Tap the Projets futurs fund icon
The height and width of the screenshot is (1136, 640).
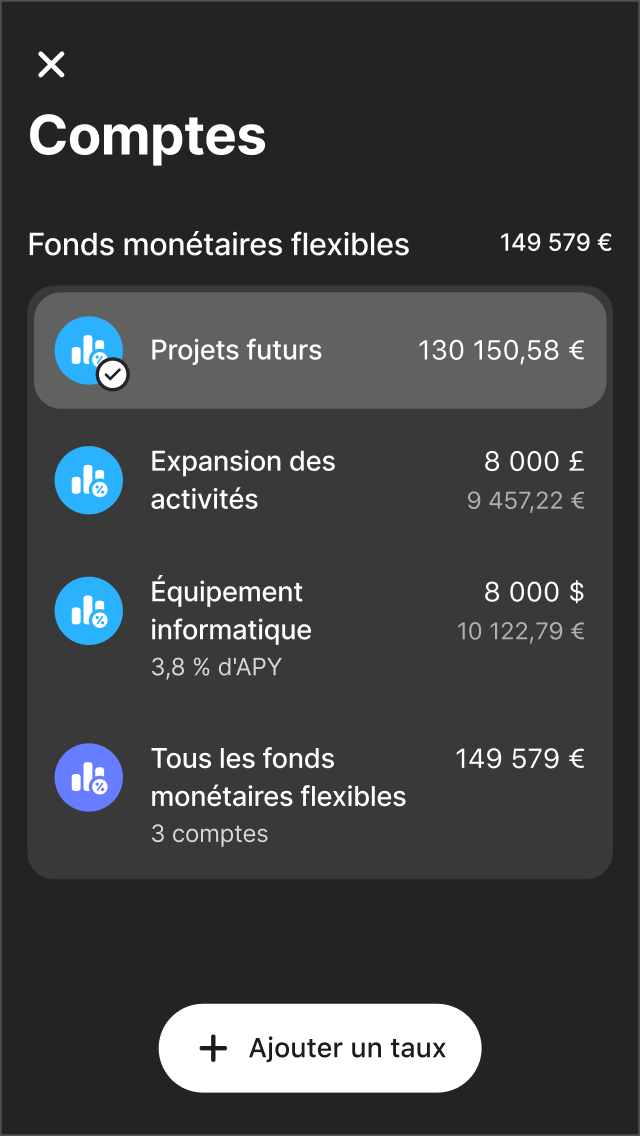88,350
